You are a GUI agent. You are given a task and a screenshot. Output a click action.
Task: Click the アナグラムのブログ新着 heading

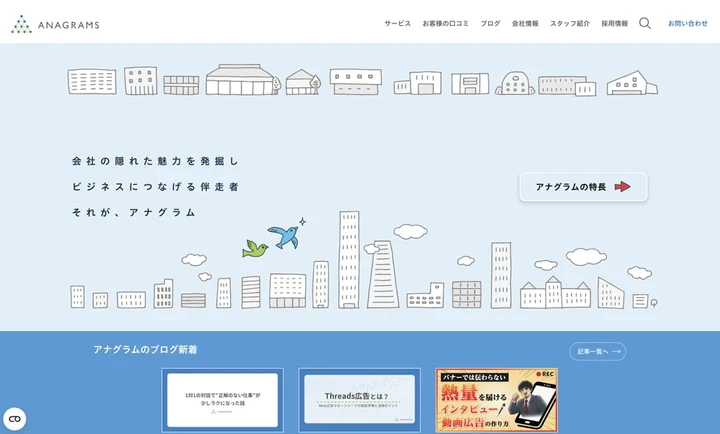pyautogui.click(x=145, y=349)
